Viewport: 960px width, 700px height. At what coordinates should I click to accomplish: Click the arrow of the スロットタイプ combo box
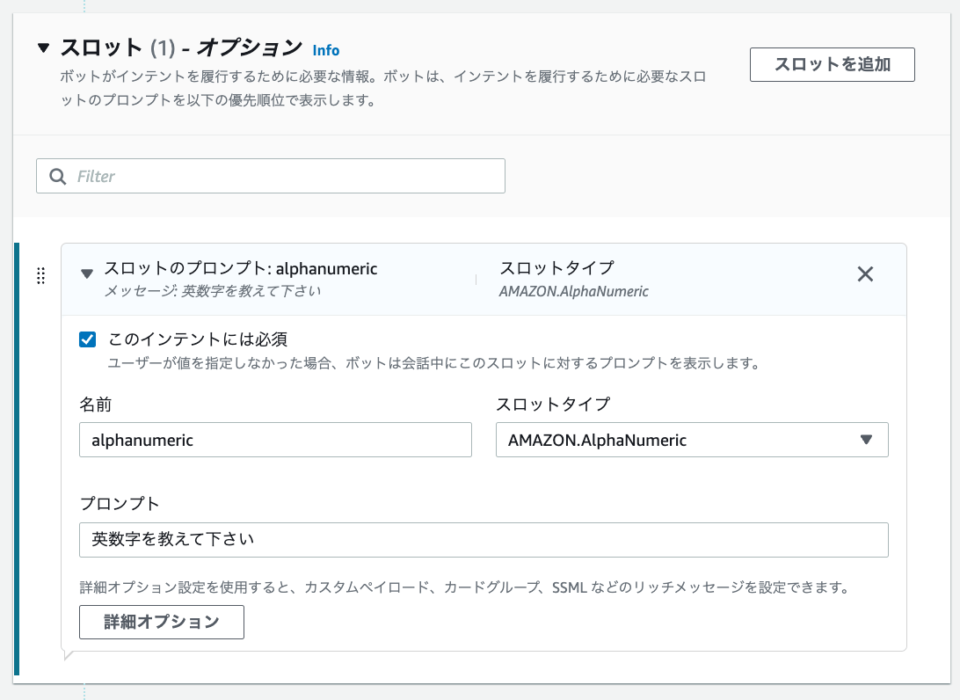point(866,440)
